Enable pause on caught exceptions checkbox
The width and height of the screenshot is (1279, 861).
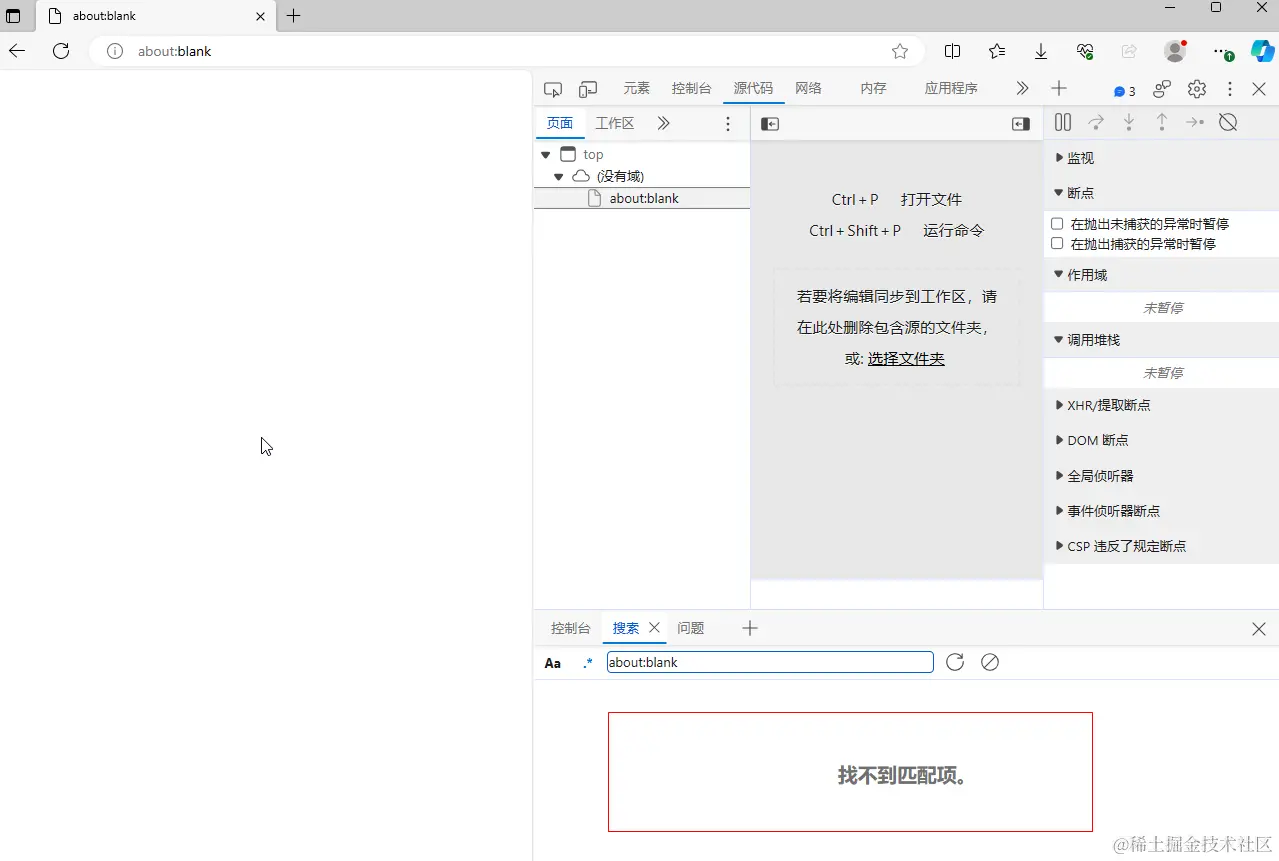pyautogui.click(x=1057, y=243)
